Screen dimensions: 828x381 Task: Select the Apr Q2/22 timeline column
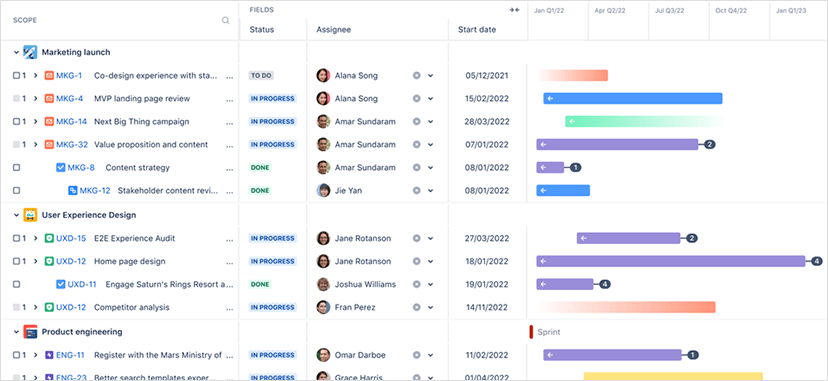(610, 11)
